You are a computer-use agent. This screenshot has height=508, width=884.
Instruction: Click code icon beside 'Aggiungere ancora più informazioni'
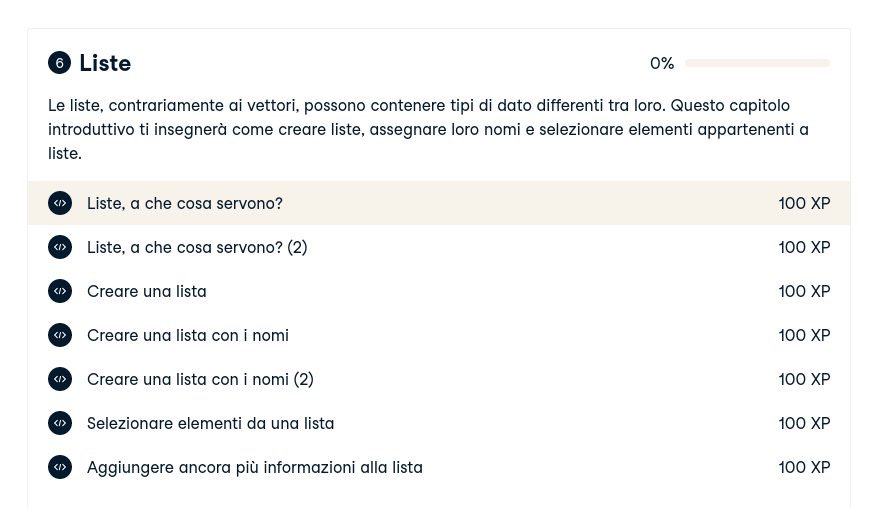point(60,467)
